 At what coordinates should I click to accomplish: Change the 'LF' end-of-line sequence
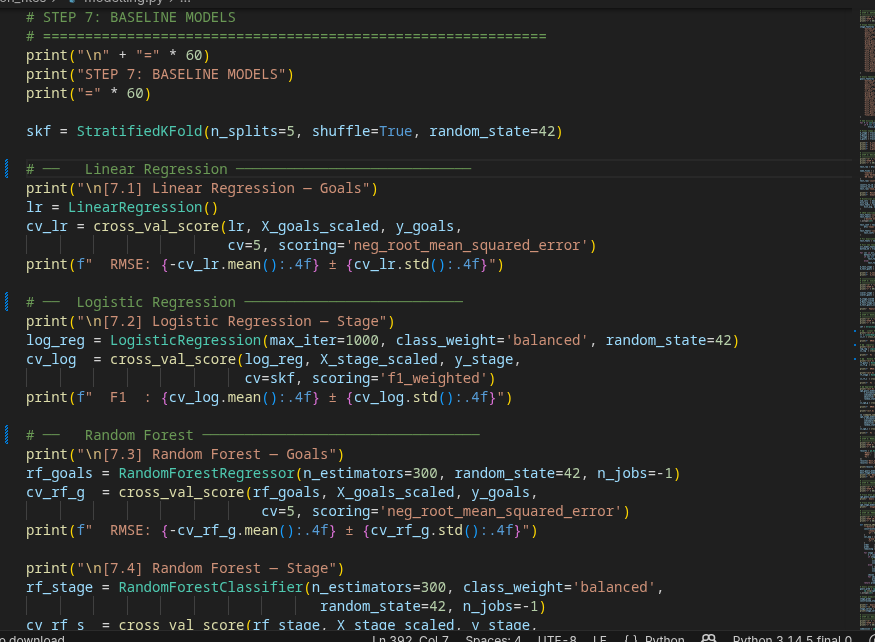pos(600,639)
